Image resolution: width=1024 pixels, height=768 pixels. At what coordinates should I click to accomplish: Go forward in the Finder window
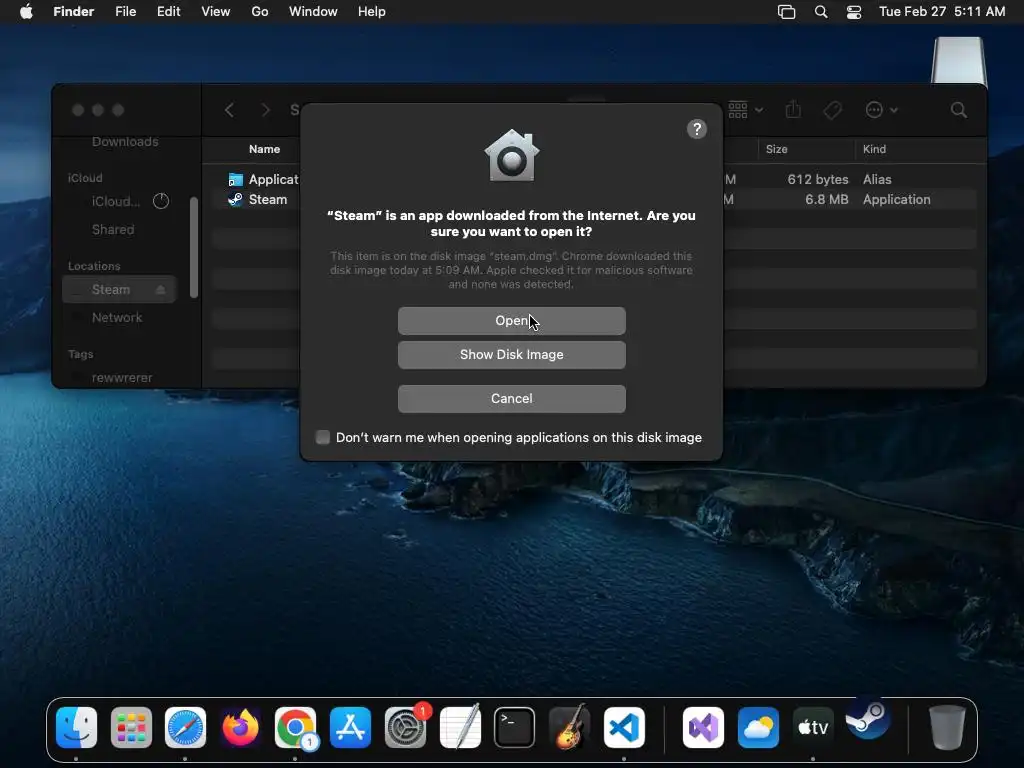[265, 110]
